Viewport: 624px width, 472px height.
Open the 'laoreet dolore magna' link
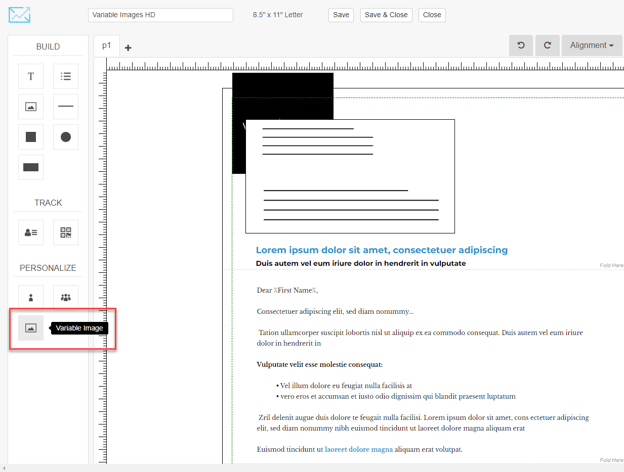(359, 449)
